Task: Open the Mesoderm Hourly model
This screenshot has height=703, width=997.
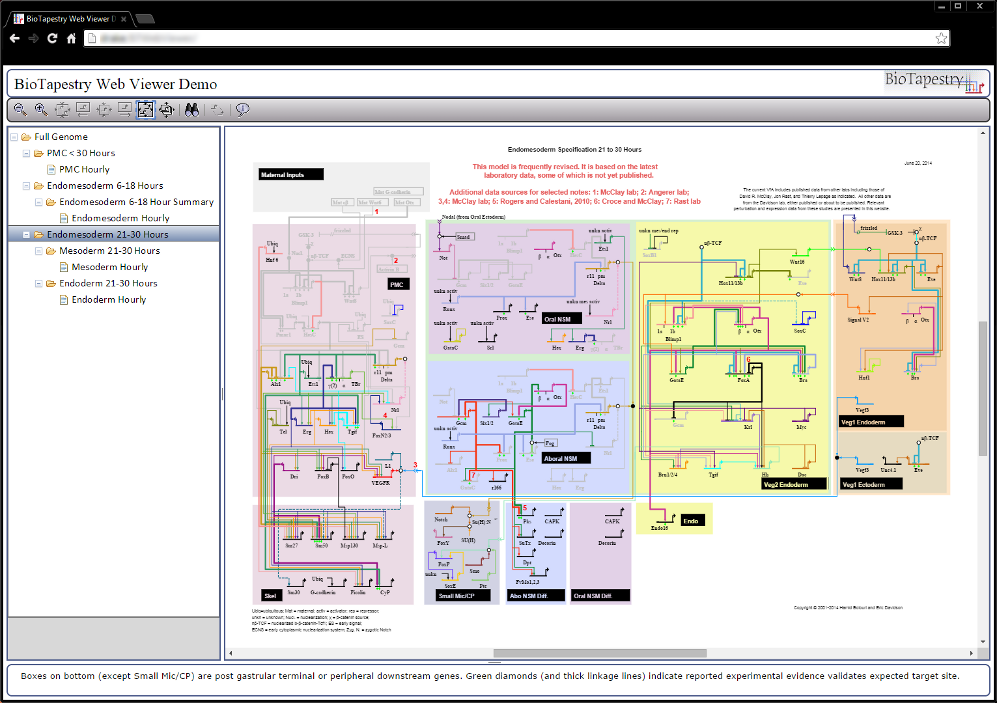Action: (109, 267)
